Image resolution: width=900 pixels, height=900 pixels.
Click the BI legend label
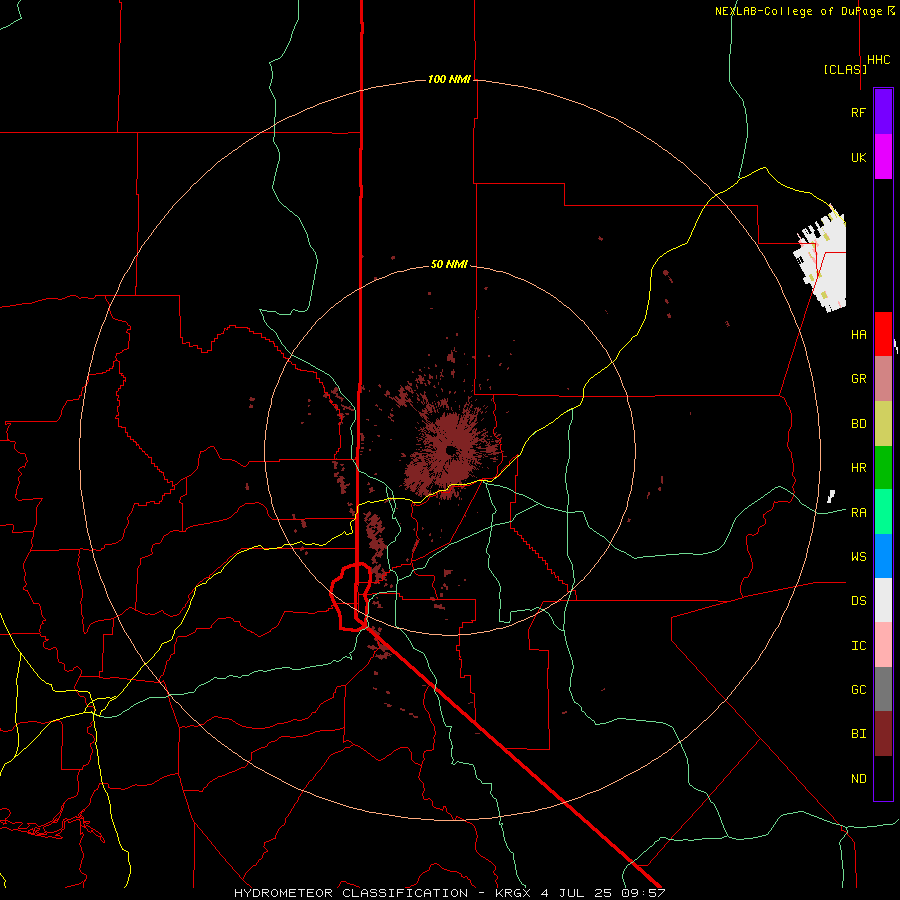[x=858, y=734]
